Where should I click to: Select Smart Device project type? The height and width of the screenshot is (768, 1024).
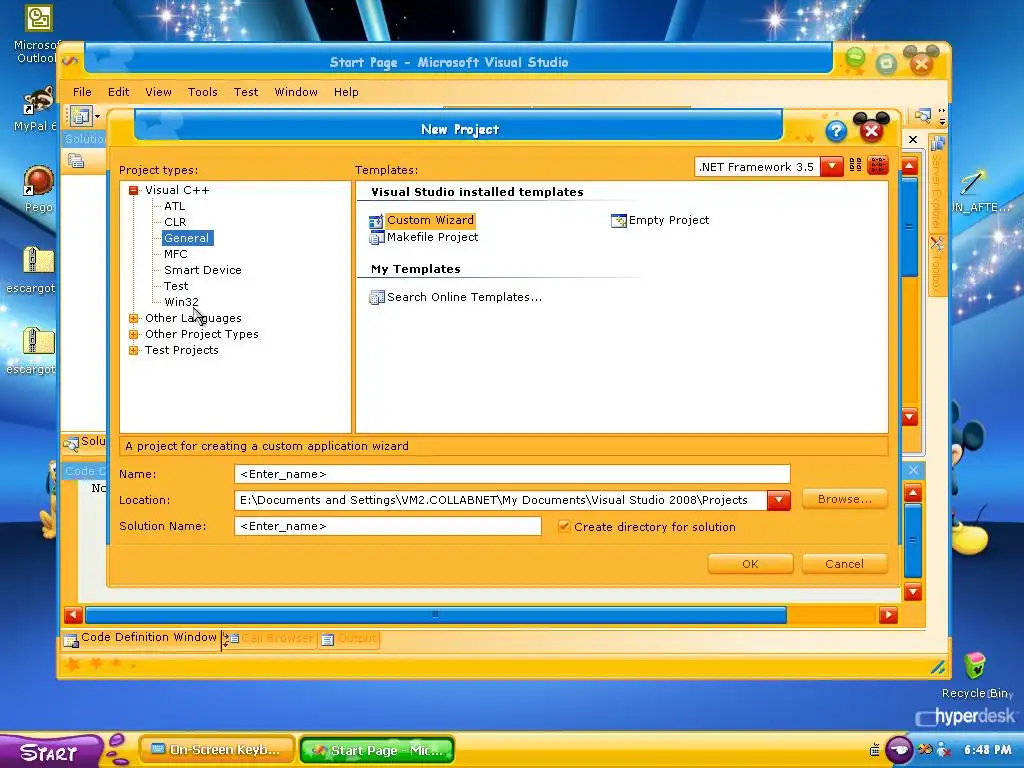(x=202, y=270)
